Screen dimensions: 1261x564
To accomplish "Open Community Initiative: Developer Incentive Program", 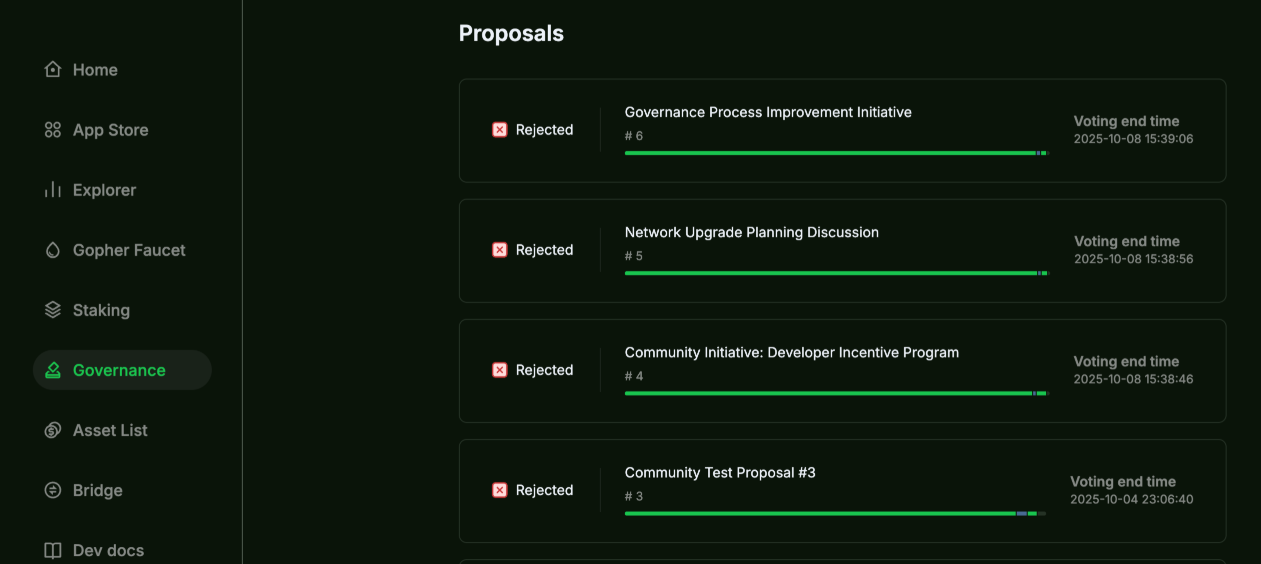I will pyautogui.click(x=791, y=352).
